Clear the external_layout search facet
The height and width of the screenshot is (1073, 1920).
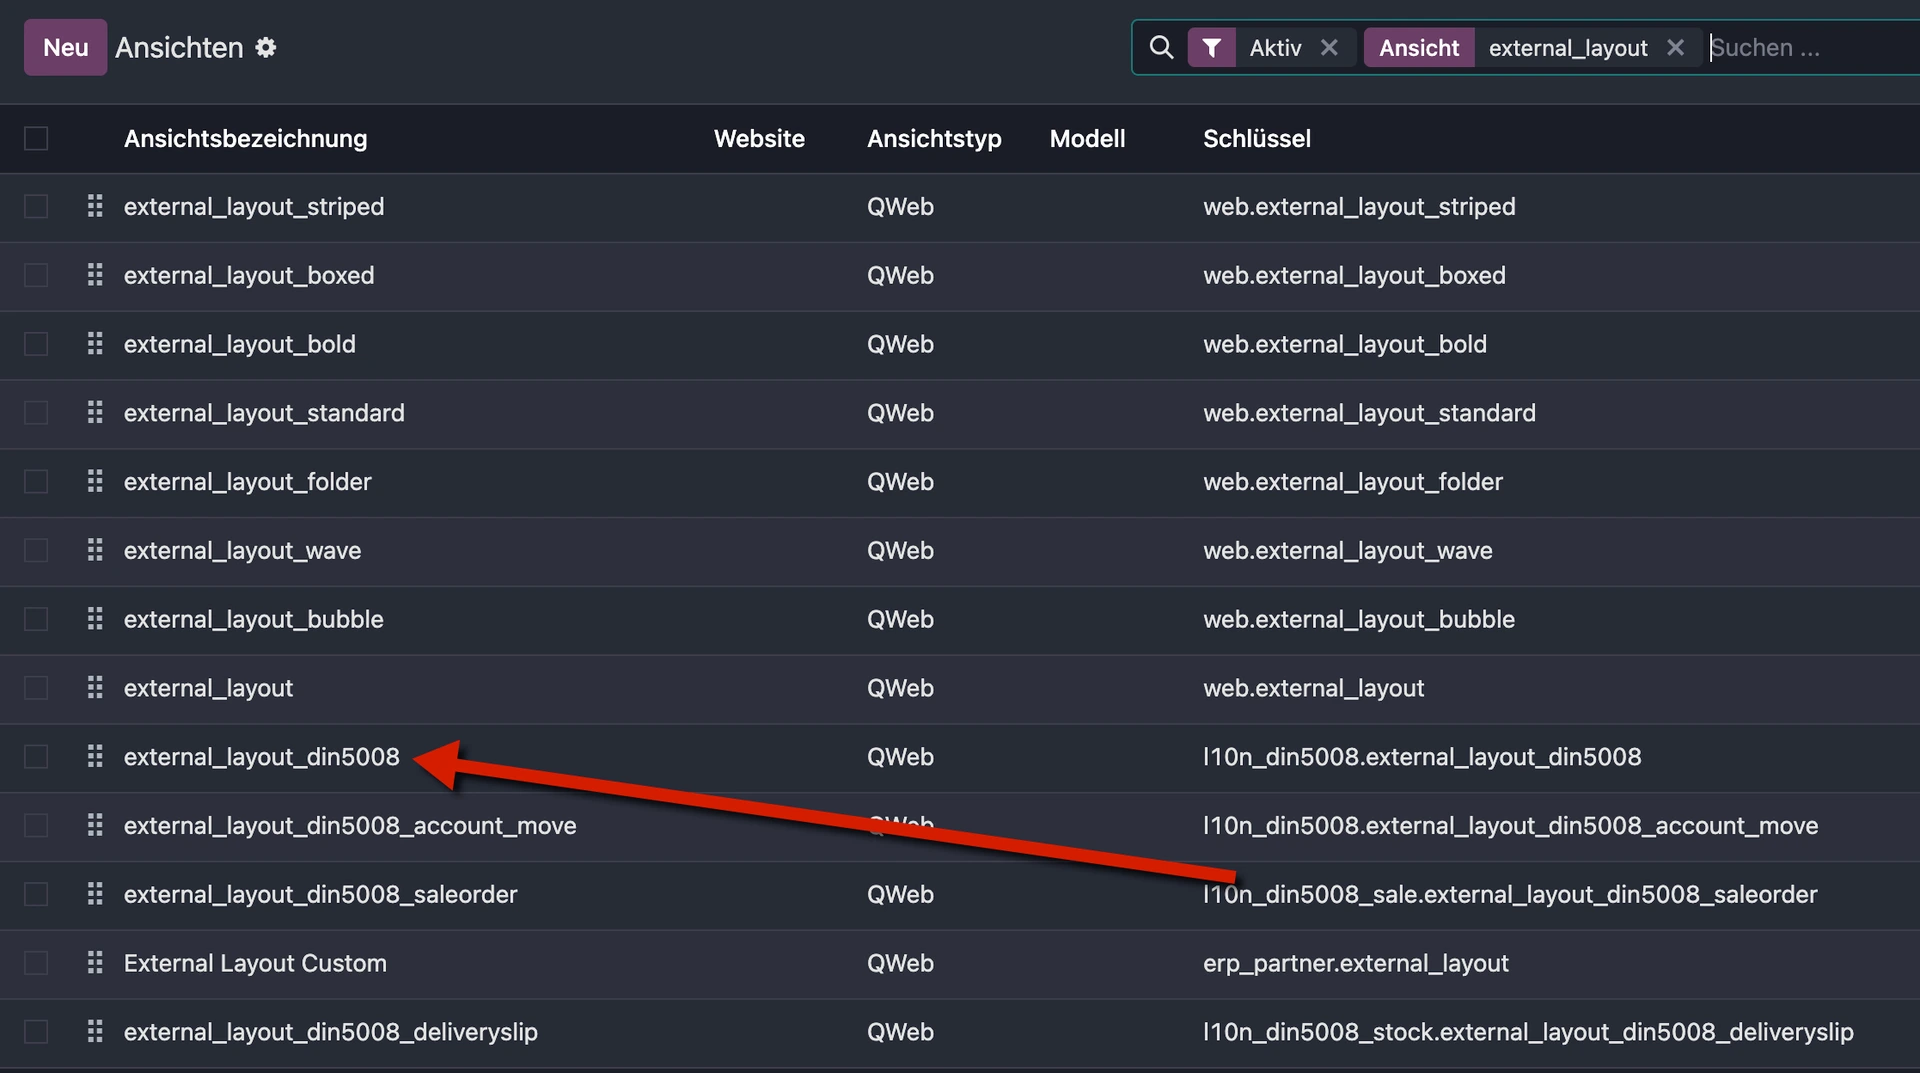click(x=1676, y=47)
